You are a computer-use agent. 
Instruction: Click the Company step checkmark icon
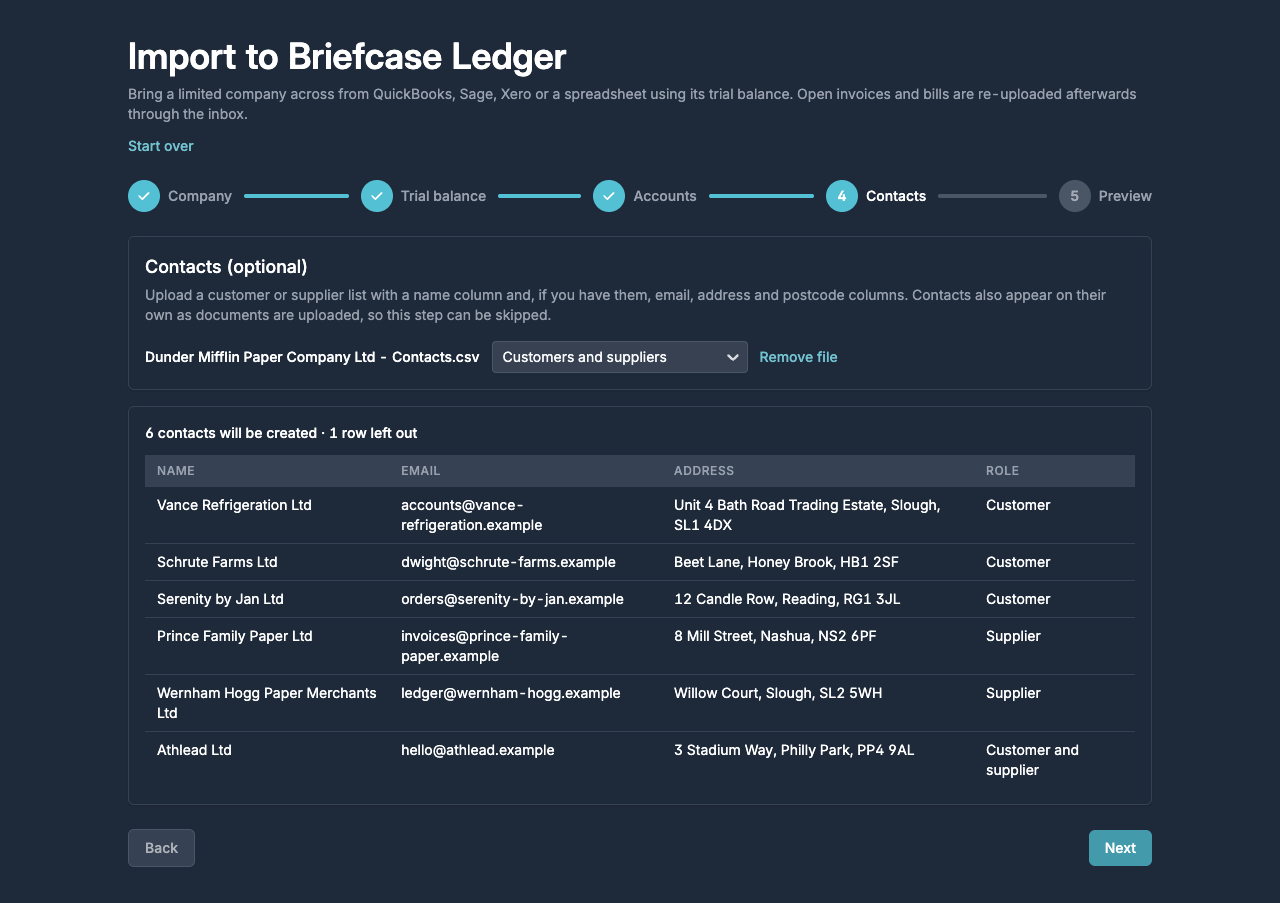[144, 196]
